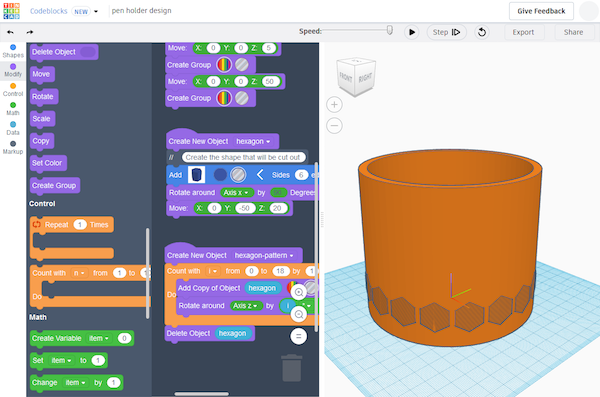Click the palette vertical scrollbar
The height and width of the screenshot is (397, 600).
(x=148, y=273)
